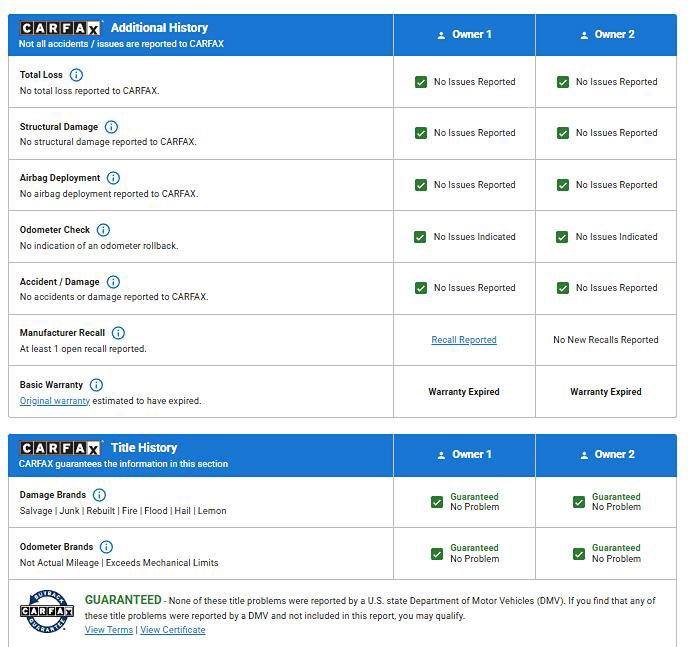The height and width of the screenshot is (647, 688).
Task: Open the View Certificate link
Action: click(x=173, y=630)
